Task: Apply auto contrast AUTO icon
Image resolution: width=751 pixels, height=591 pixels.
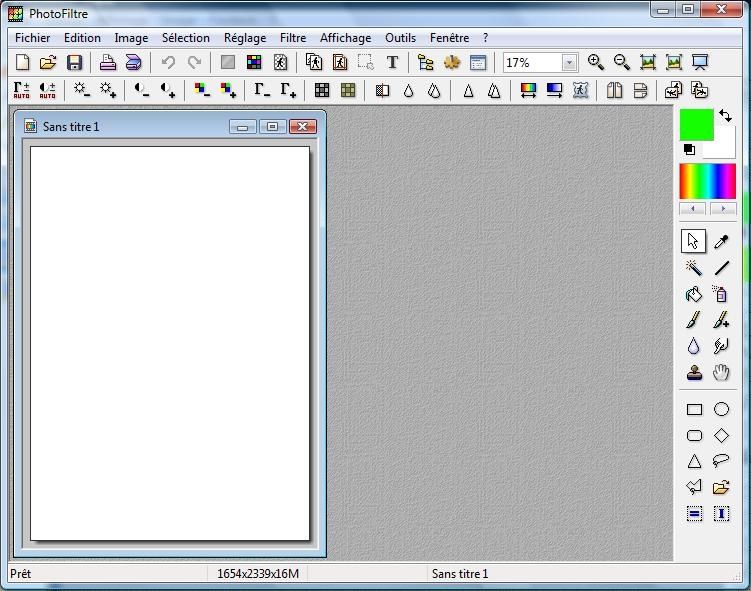Action: coord(47,90)
